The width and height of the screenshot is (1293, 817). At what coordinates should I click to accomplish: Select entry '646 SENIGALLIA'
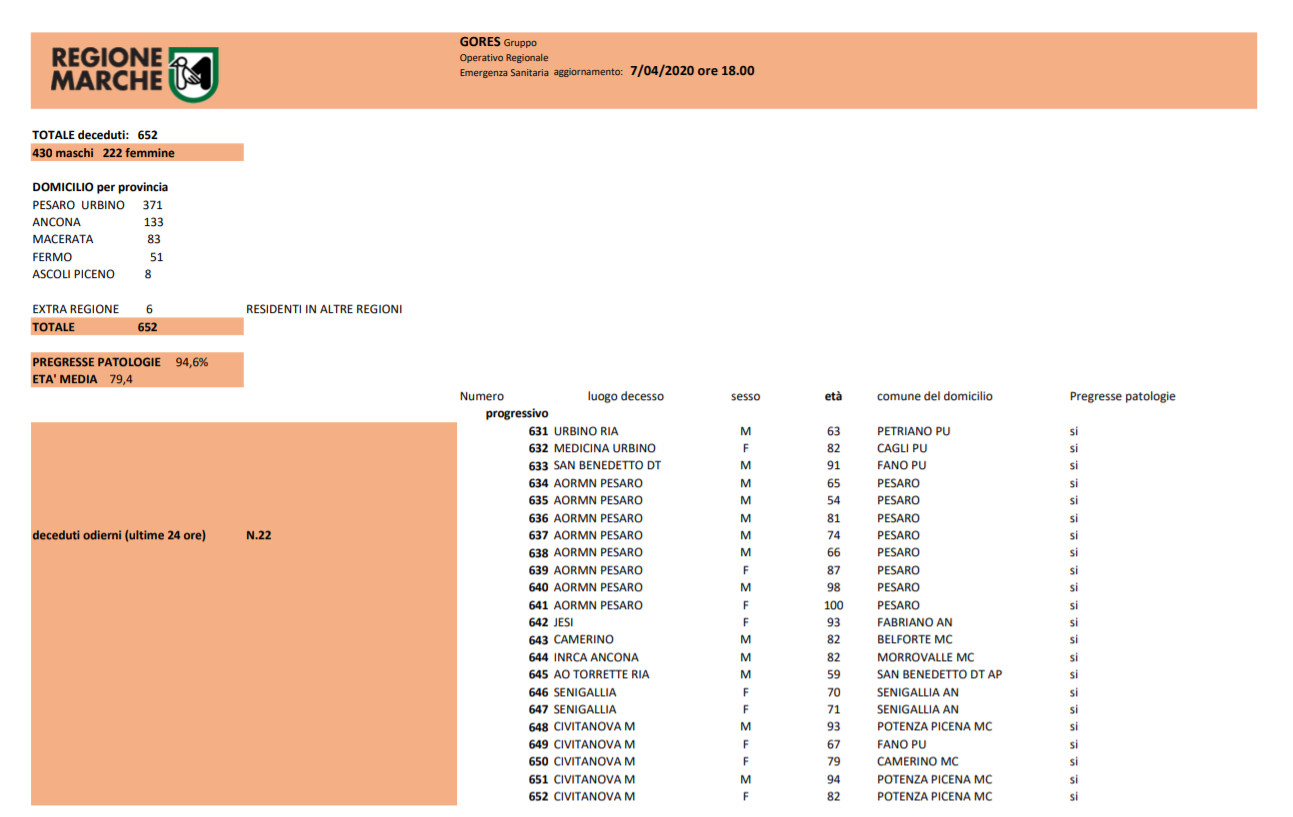pos(572,692)
